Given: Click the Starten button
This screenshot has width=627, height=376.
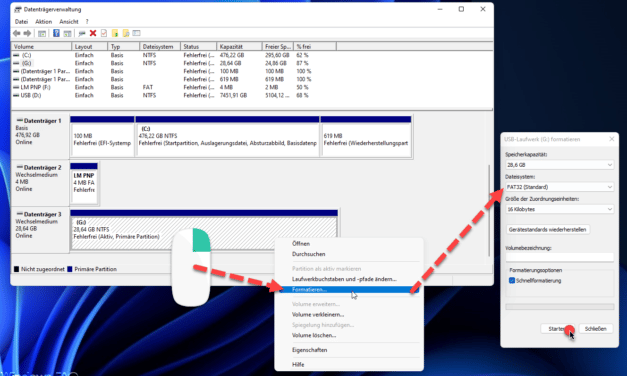Looking at the screenshot, I should [557, 329].
